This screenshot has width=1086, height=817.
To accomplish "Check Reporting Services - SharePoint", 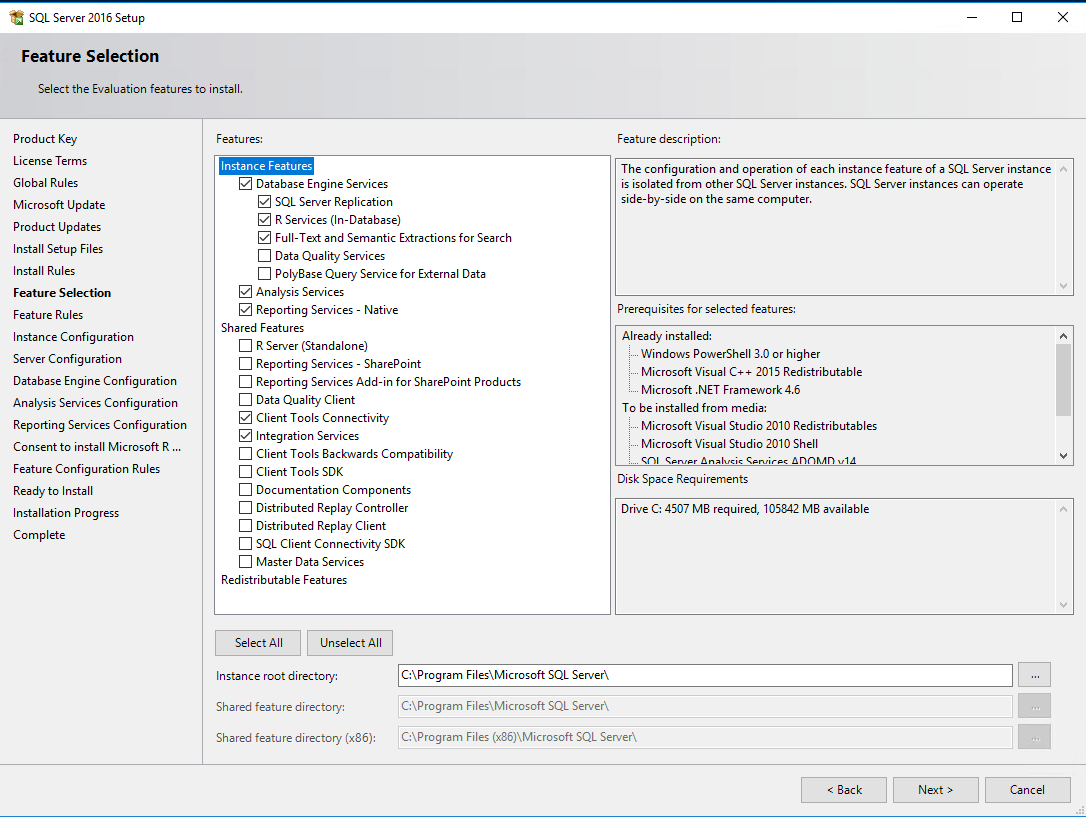I will [245, 364].
